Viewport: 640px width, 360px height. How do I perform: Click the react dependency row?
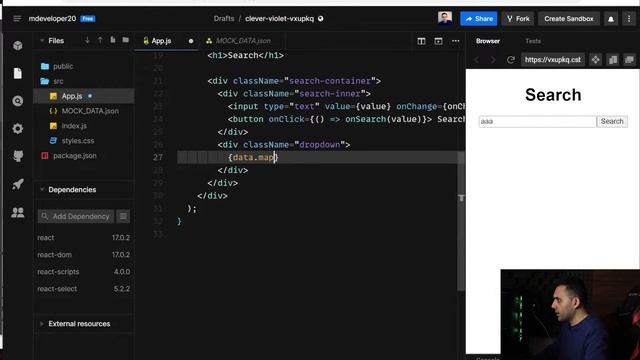[x=84, y=238]
